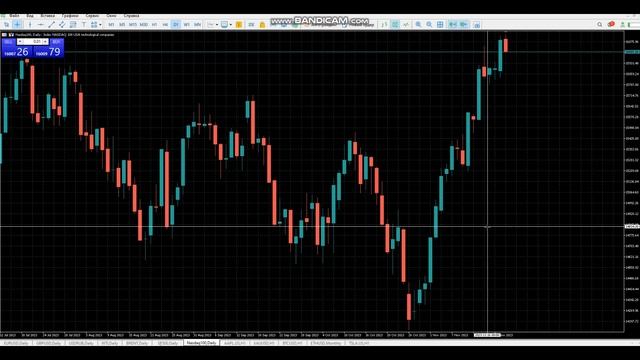640x360 pixels.
Task: Select the Fibonacci retracement tool
Action: click(73, 25)
